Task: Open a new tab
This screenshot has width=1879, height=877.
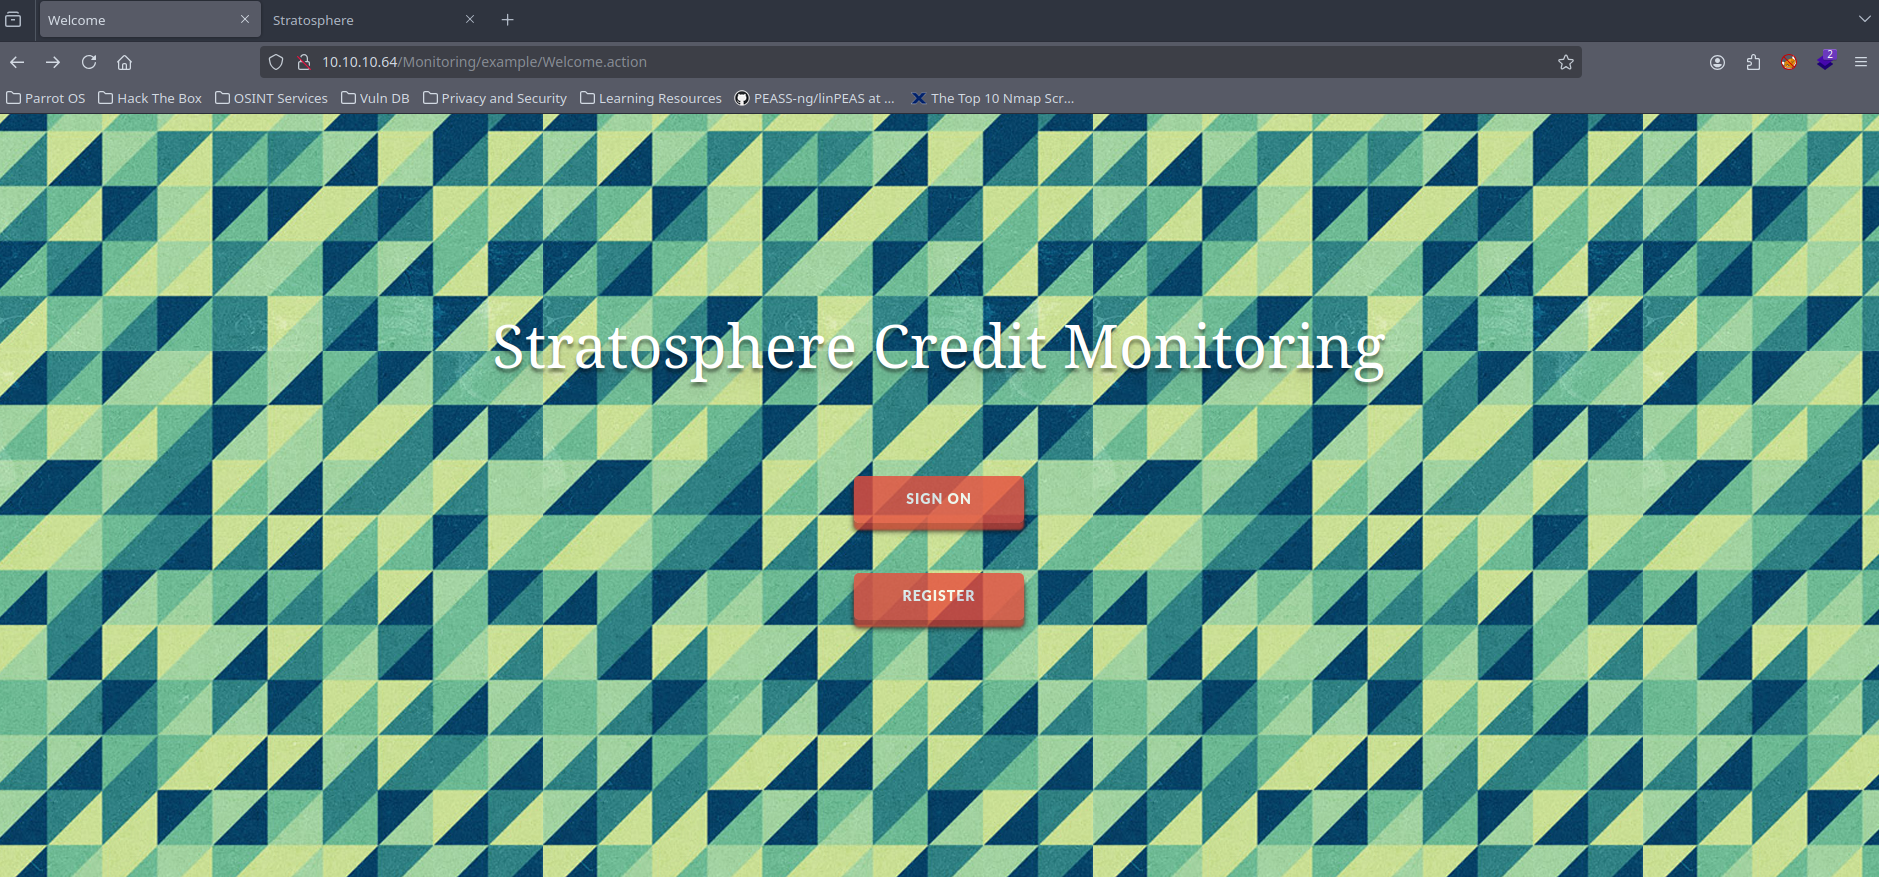Action: click(x=507, y=20)
